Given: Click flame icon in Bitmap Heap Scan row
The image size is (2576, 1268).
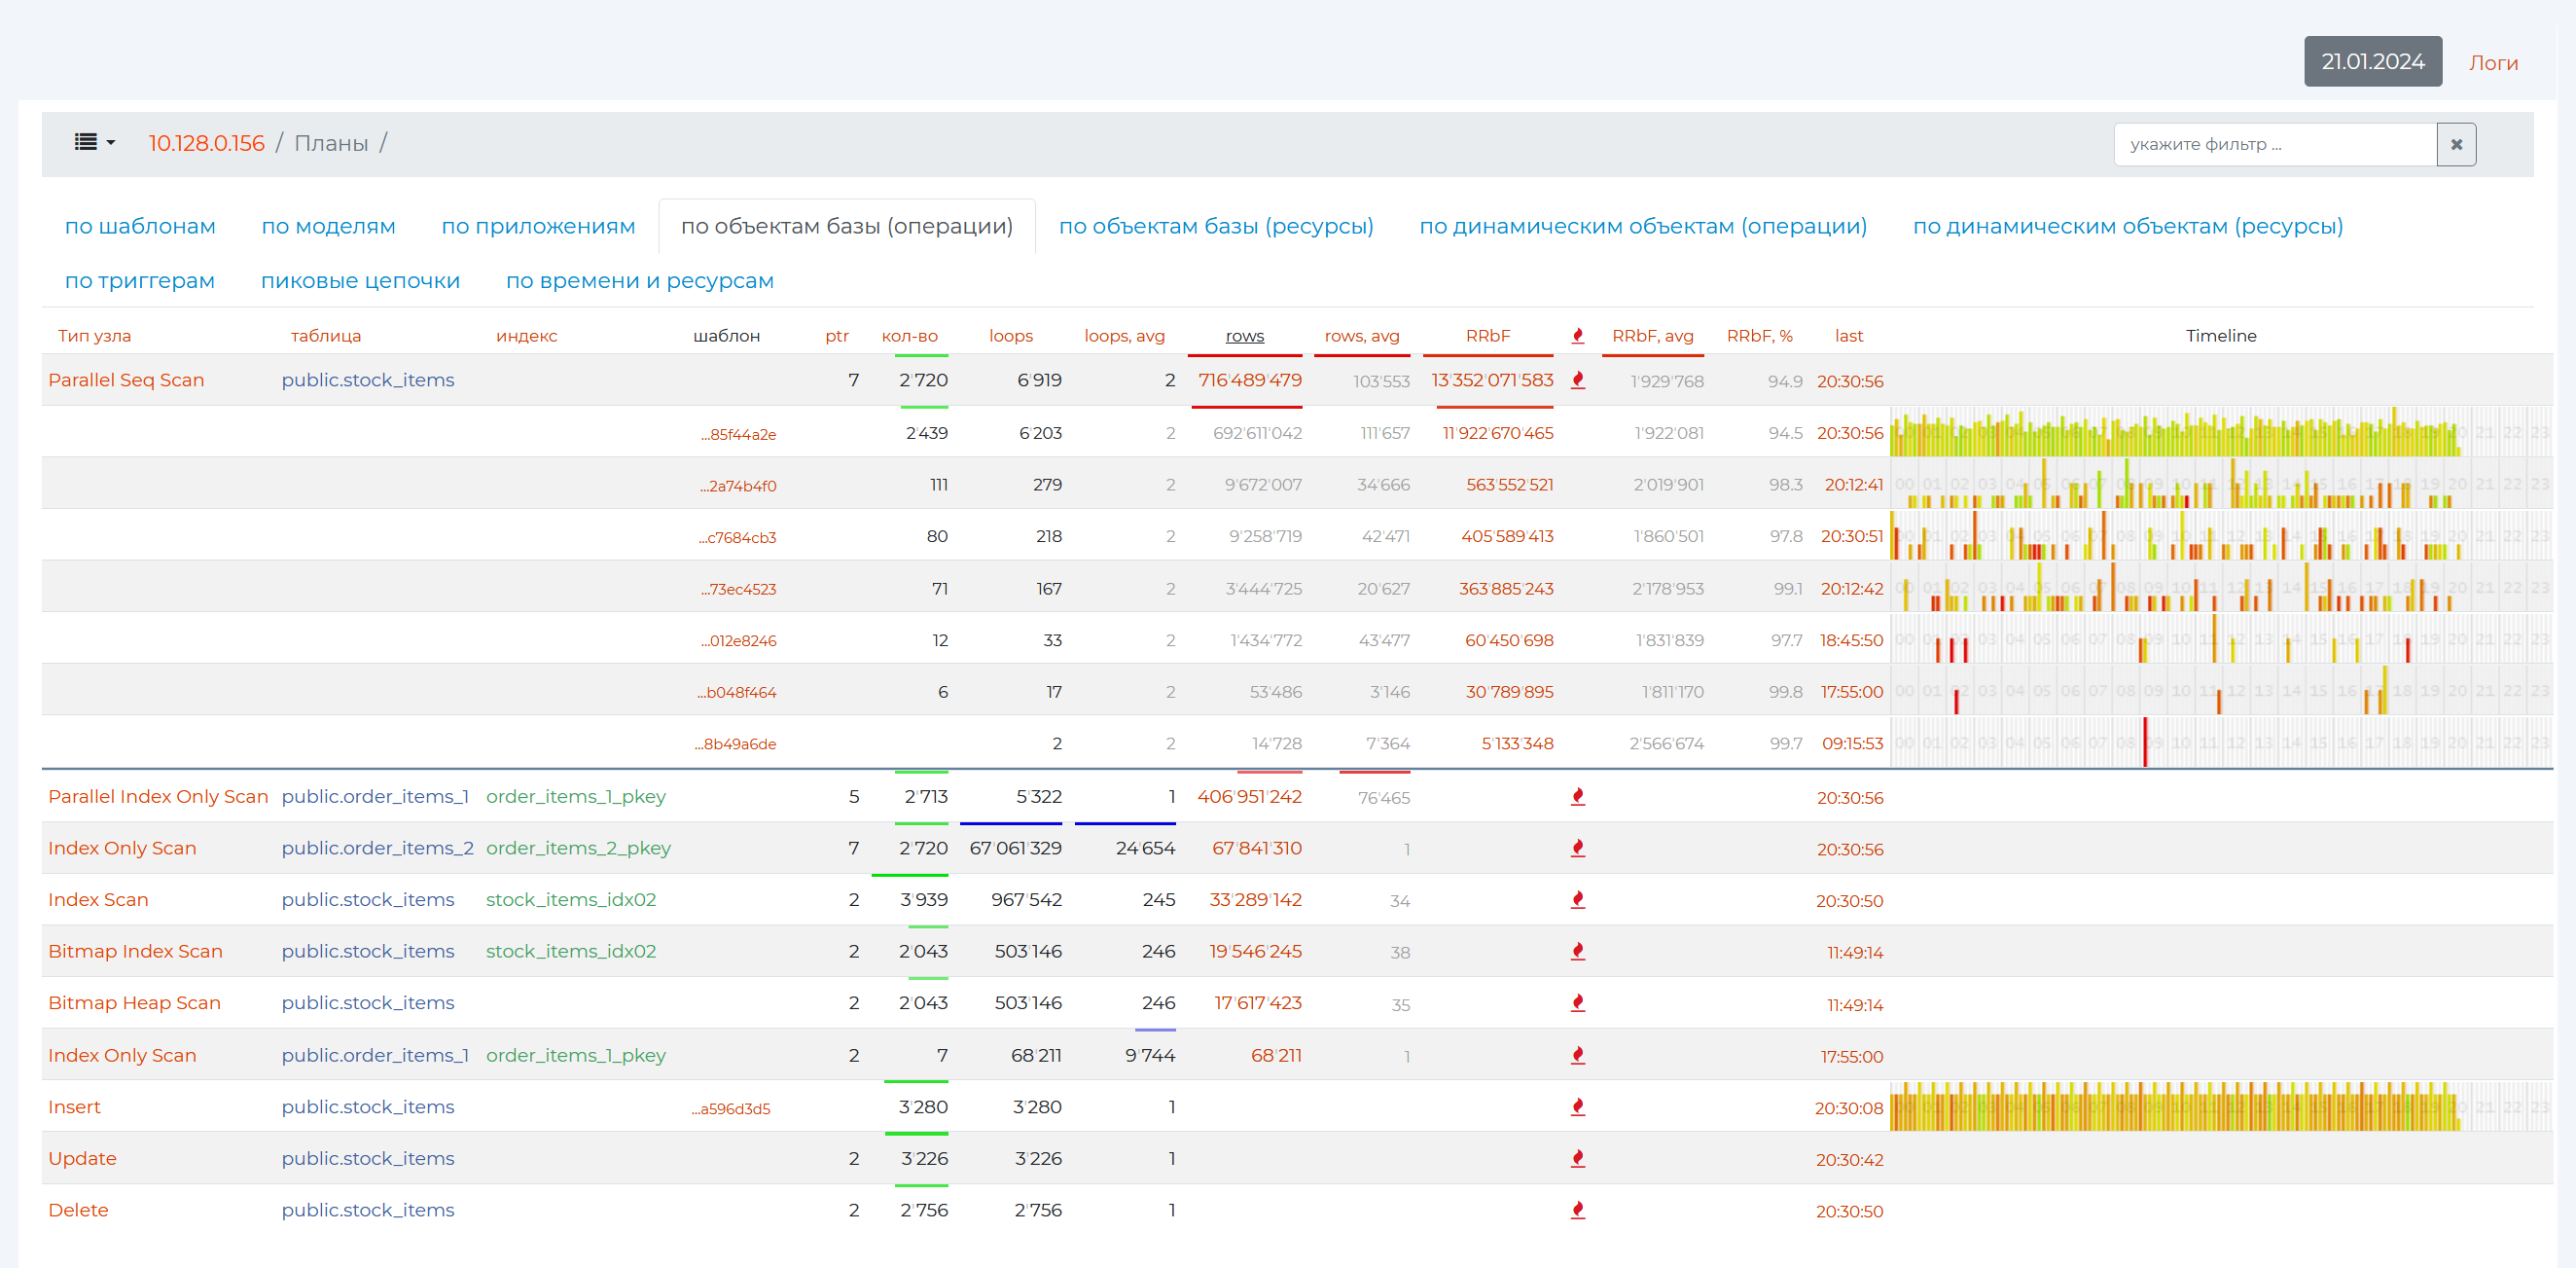Looking at the screenshot, I should [1577, 1003].
